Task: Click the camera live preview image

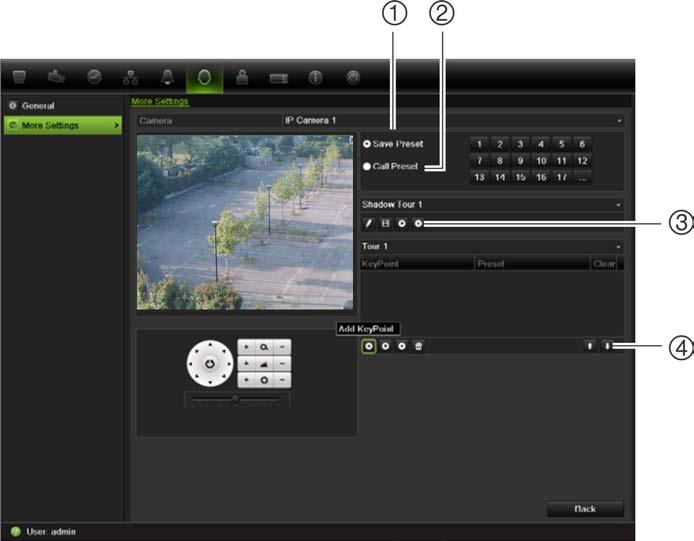Action: [x=245, y=222]
